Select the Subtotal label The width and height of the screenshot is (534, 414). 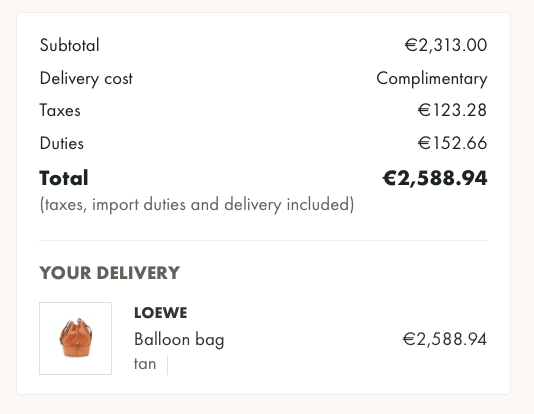point(69,45)
